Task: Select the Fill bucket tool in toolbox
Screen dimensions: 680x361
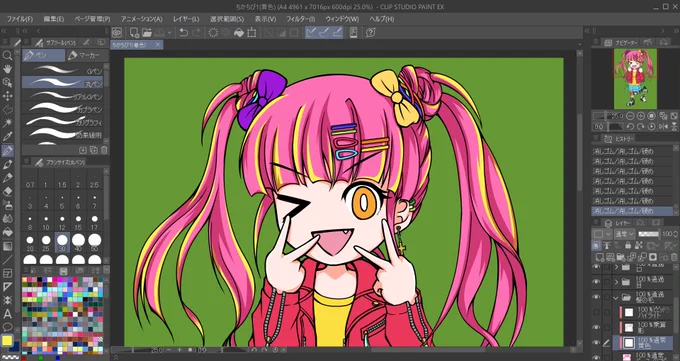Action: [7, 232]
